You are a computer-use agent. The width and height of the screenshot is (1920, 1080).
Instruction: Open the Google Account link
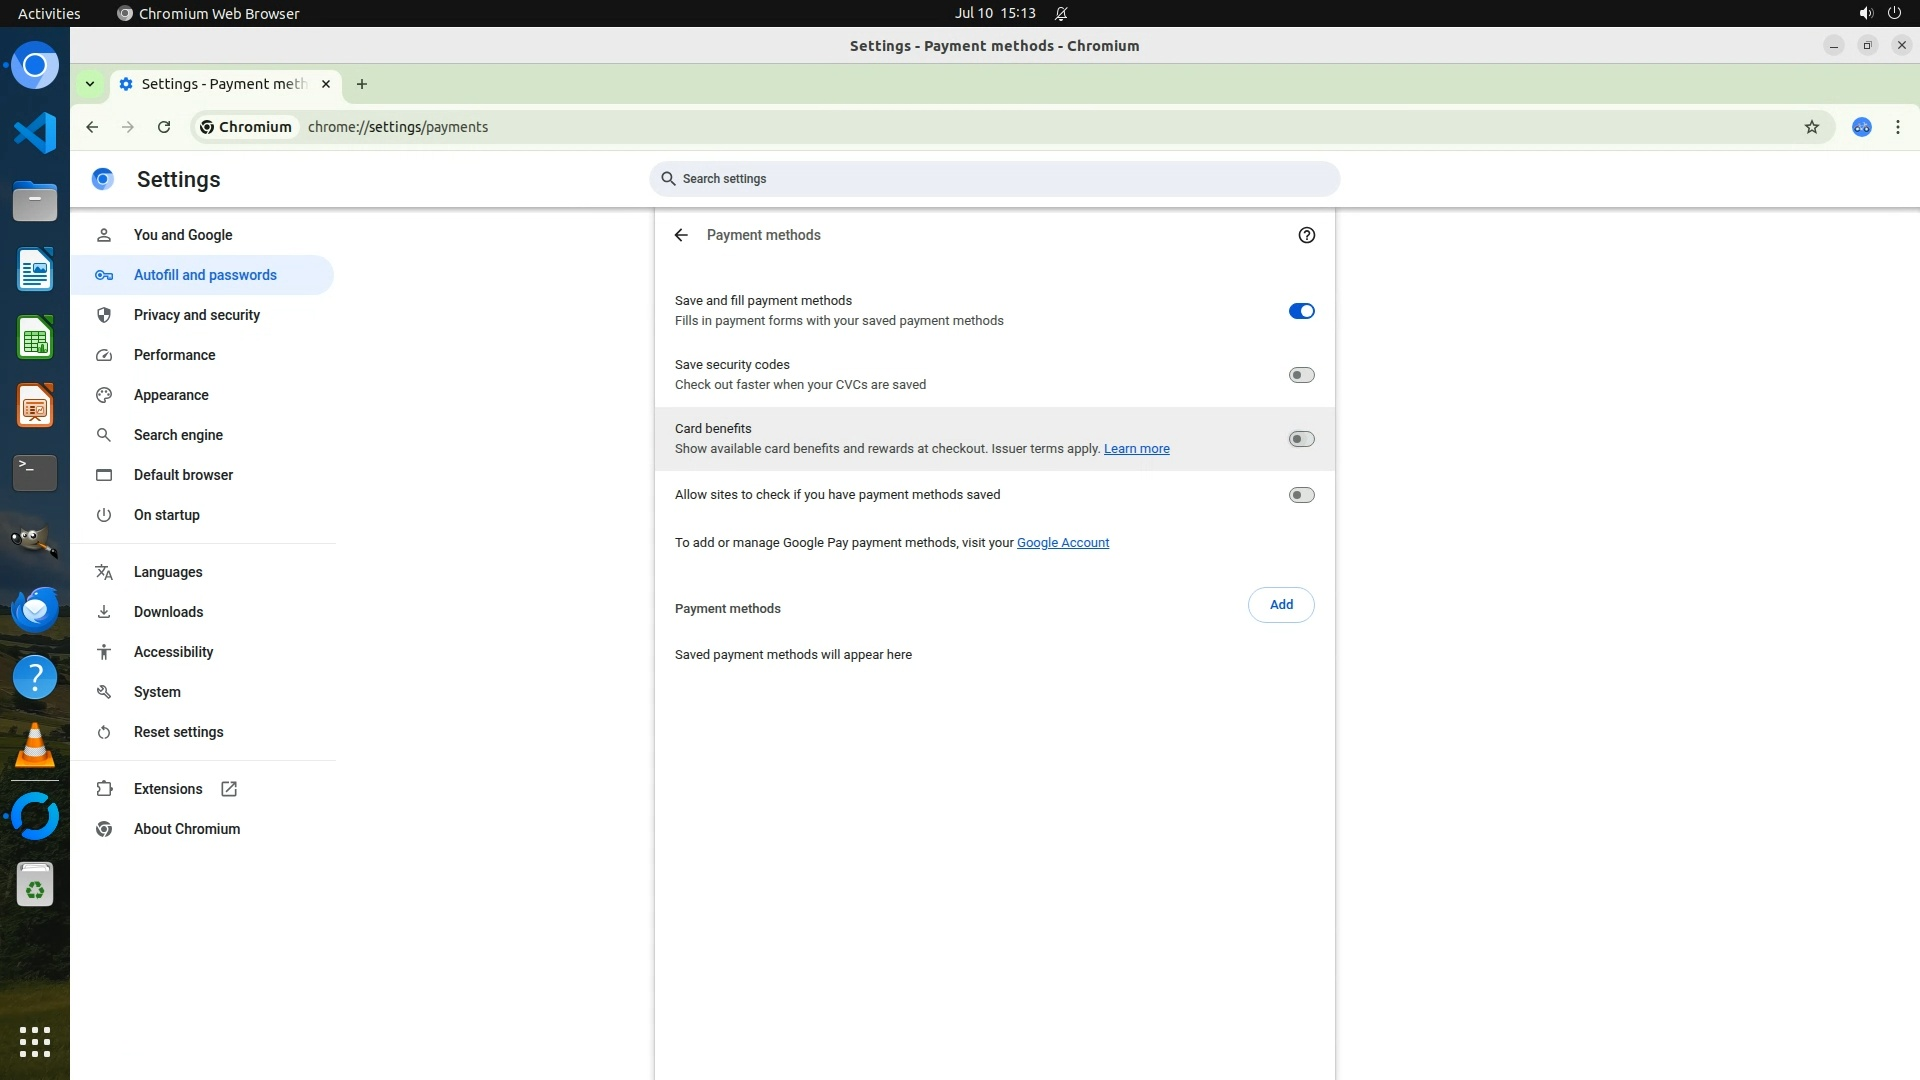click(1062, 543)
